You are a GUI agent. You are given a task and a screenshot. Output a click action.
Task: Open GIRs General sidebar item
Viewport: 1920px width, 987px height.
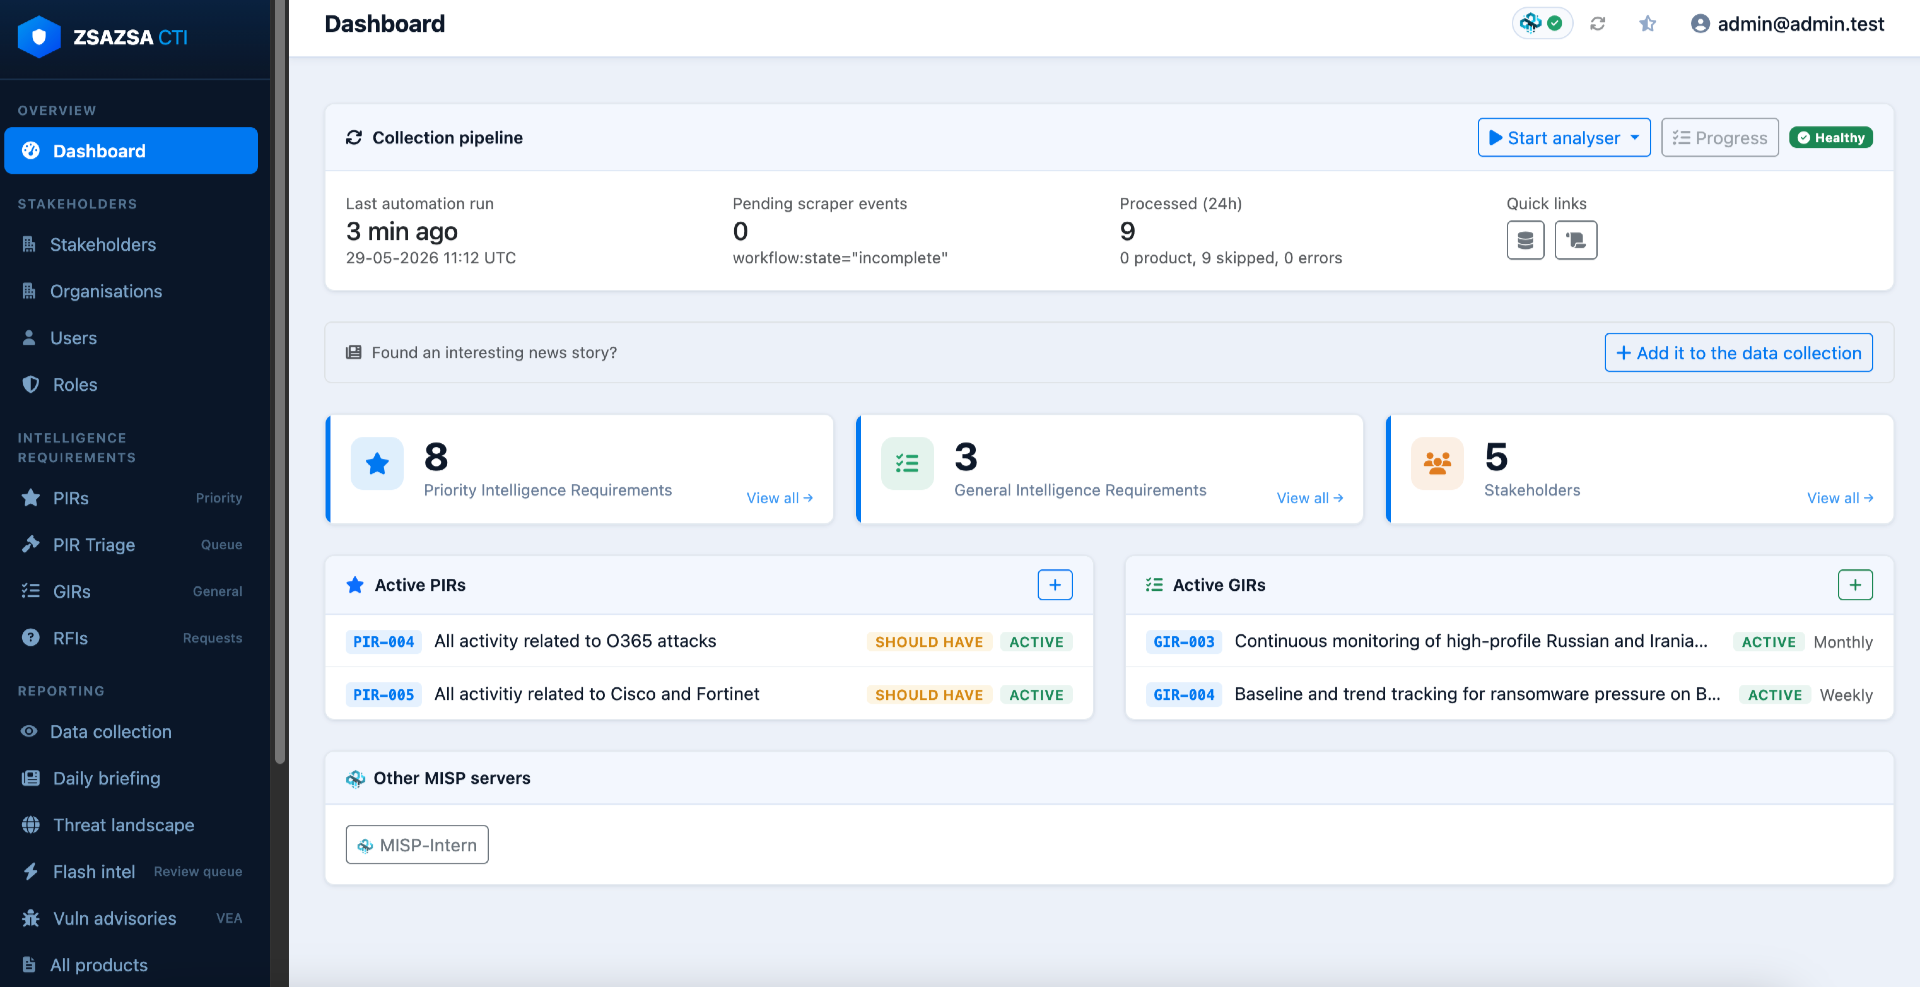point(131,592)
